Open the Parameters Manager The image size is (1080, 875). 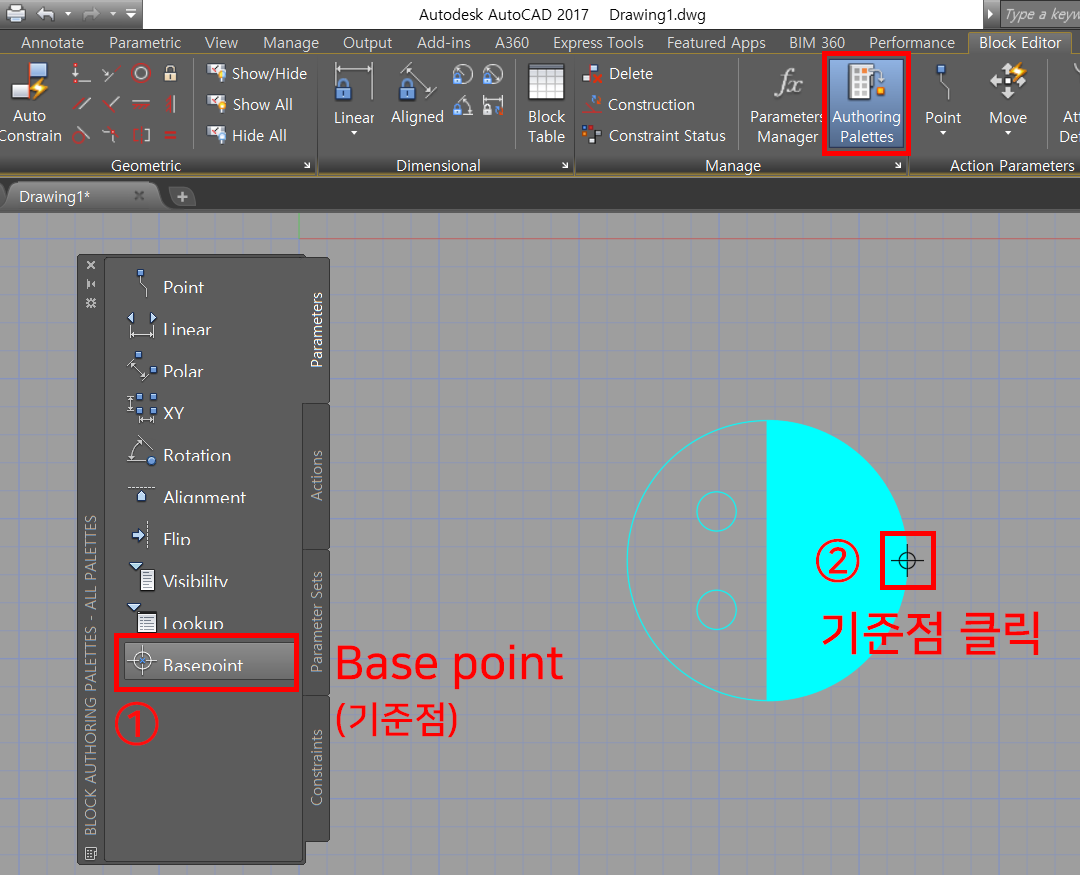pyautogui.click(x=787, y=105)
